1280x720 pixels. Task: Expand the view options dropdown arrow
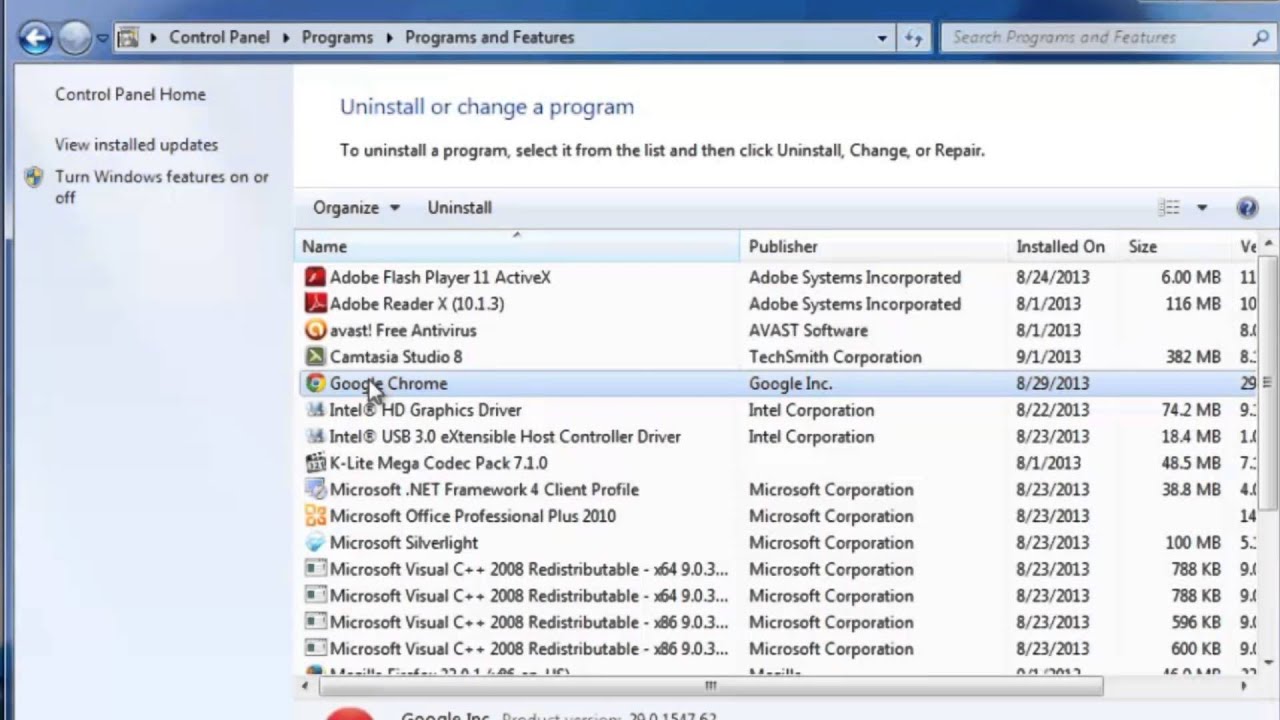1202,208
